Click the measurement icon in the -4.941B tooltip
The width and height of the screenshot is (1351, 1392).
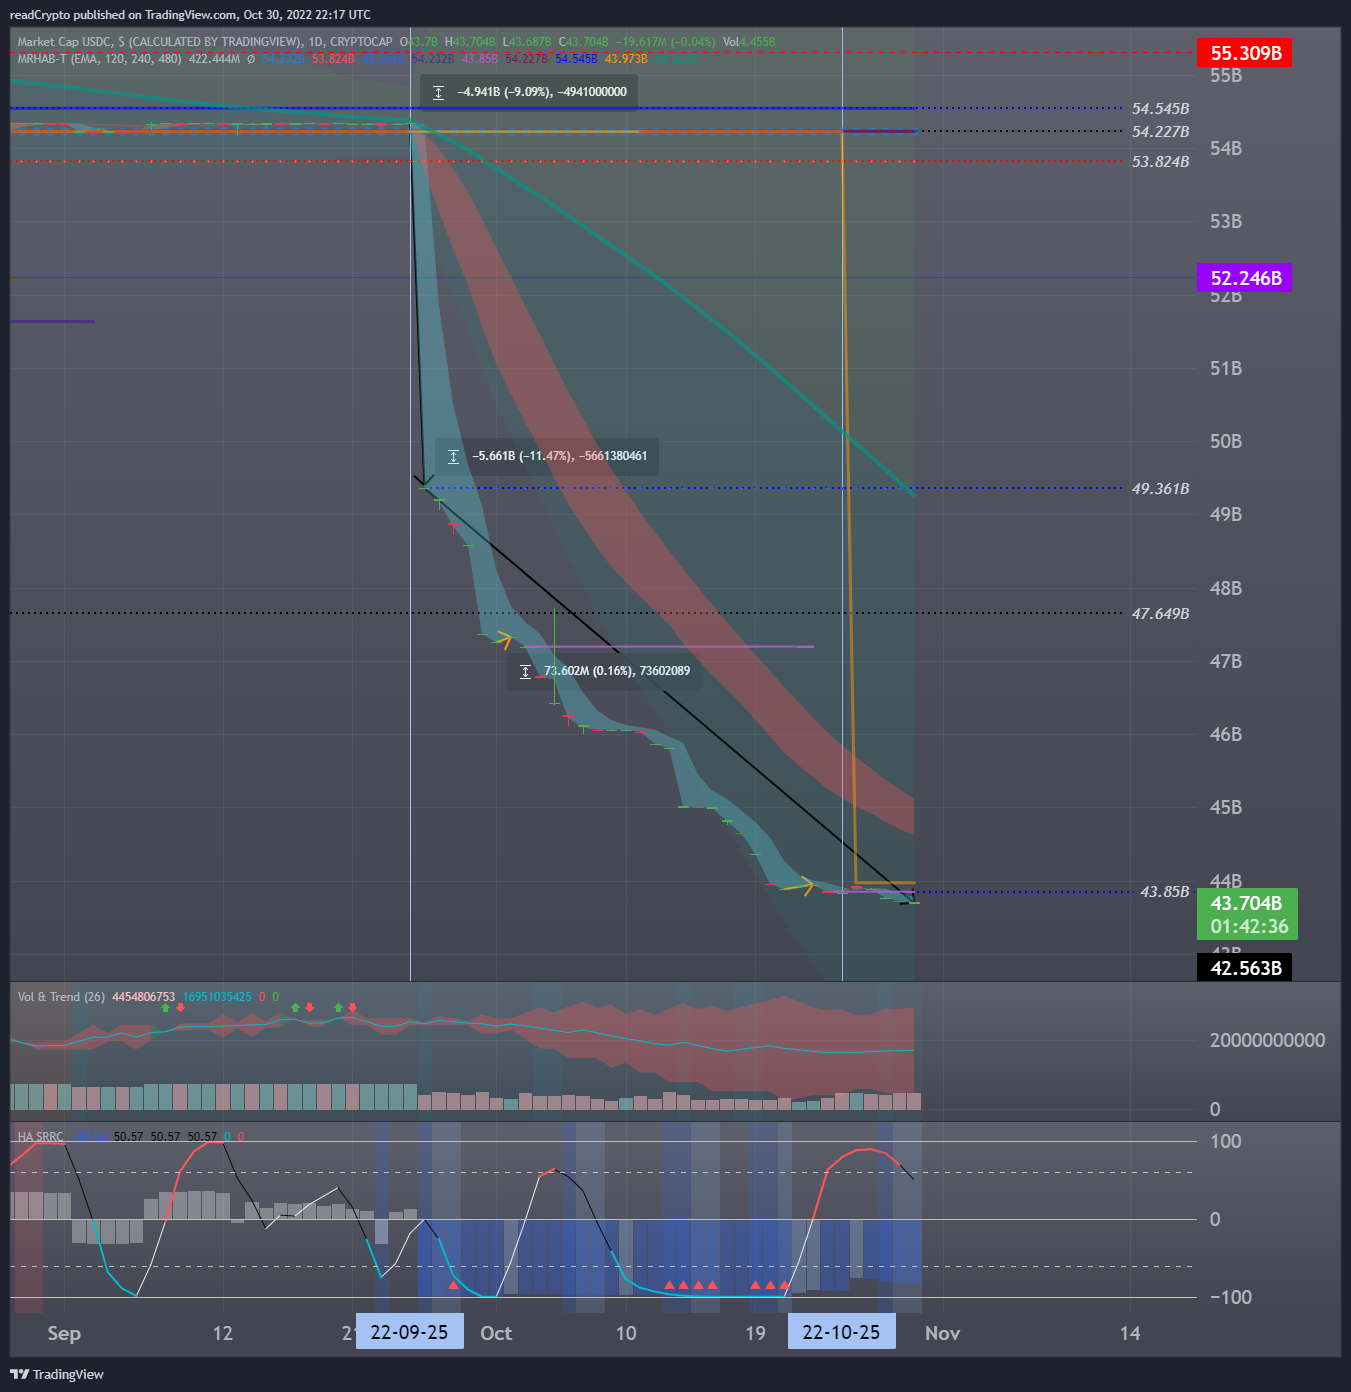pyautogui.click(x=438, y=92)
